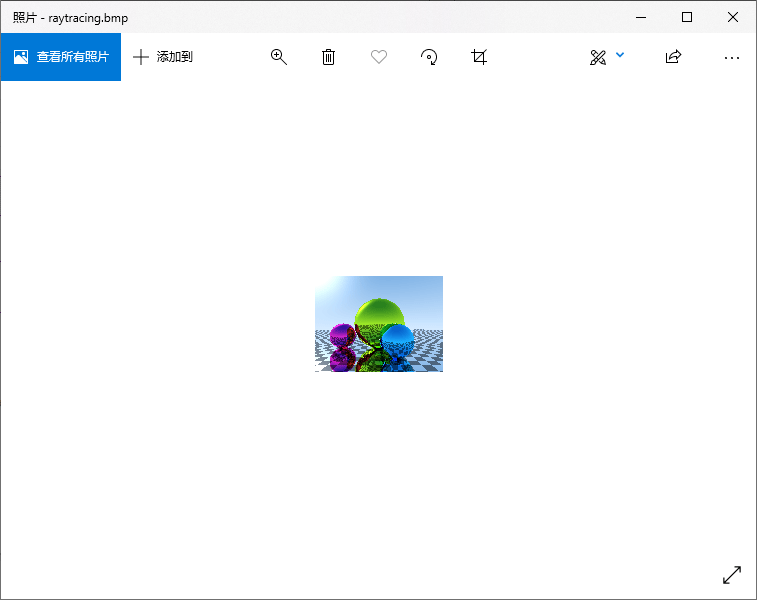Toggle the heart favorite icon
This screenshot has width=757, height=600.
(x=379, y=57)
